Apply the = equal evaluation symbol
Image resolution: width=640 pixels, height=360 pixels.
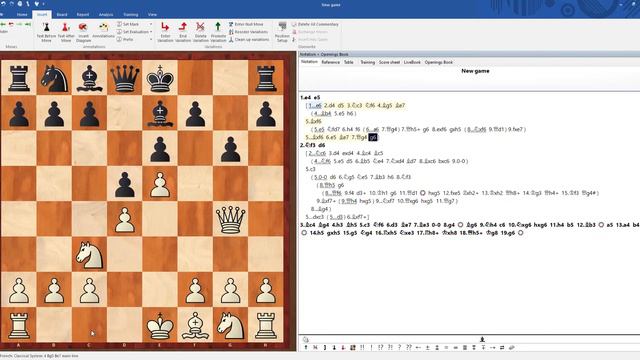pyautogui.click(x=446, y=347)
